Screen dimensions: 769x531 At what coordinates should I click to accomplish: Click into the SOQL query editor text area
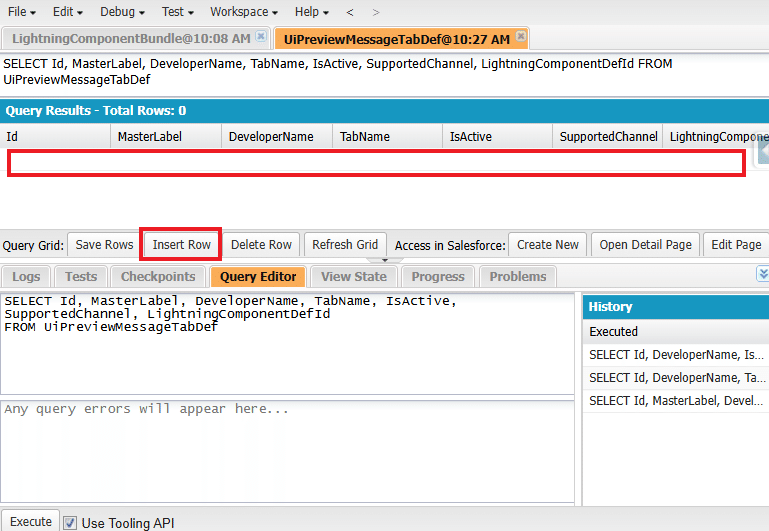click(x=287, y=343)
